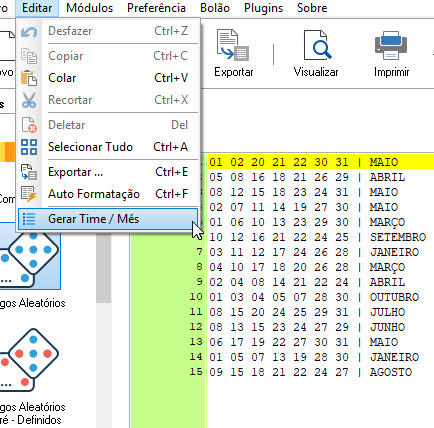Click the Gerar Time / Mês list icon

(x=29, y=219)
